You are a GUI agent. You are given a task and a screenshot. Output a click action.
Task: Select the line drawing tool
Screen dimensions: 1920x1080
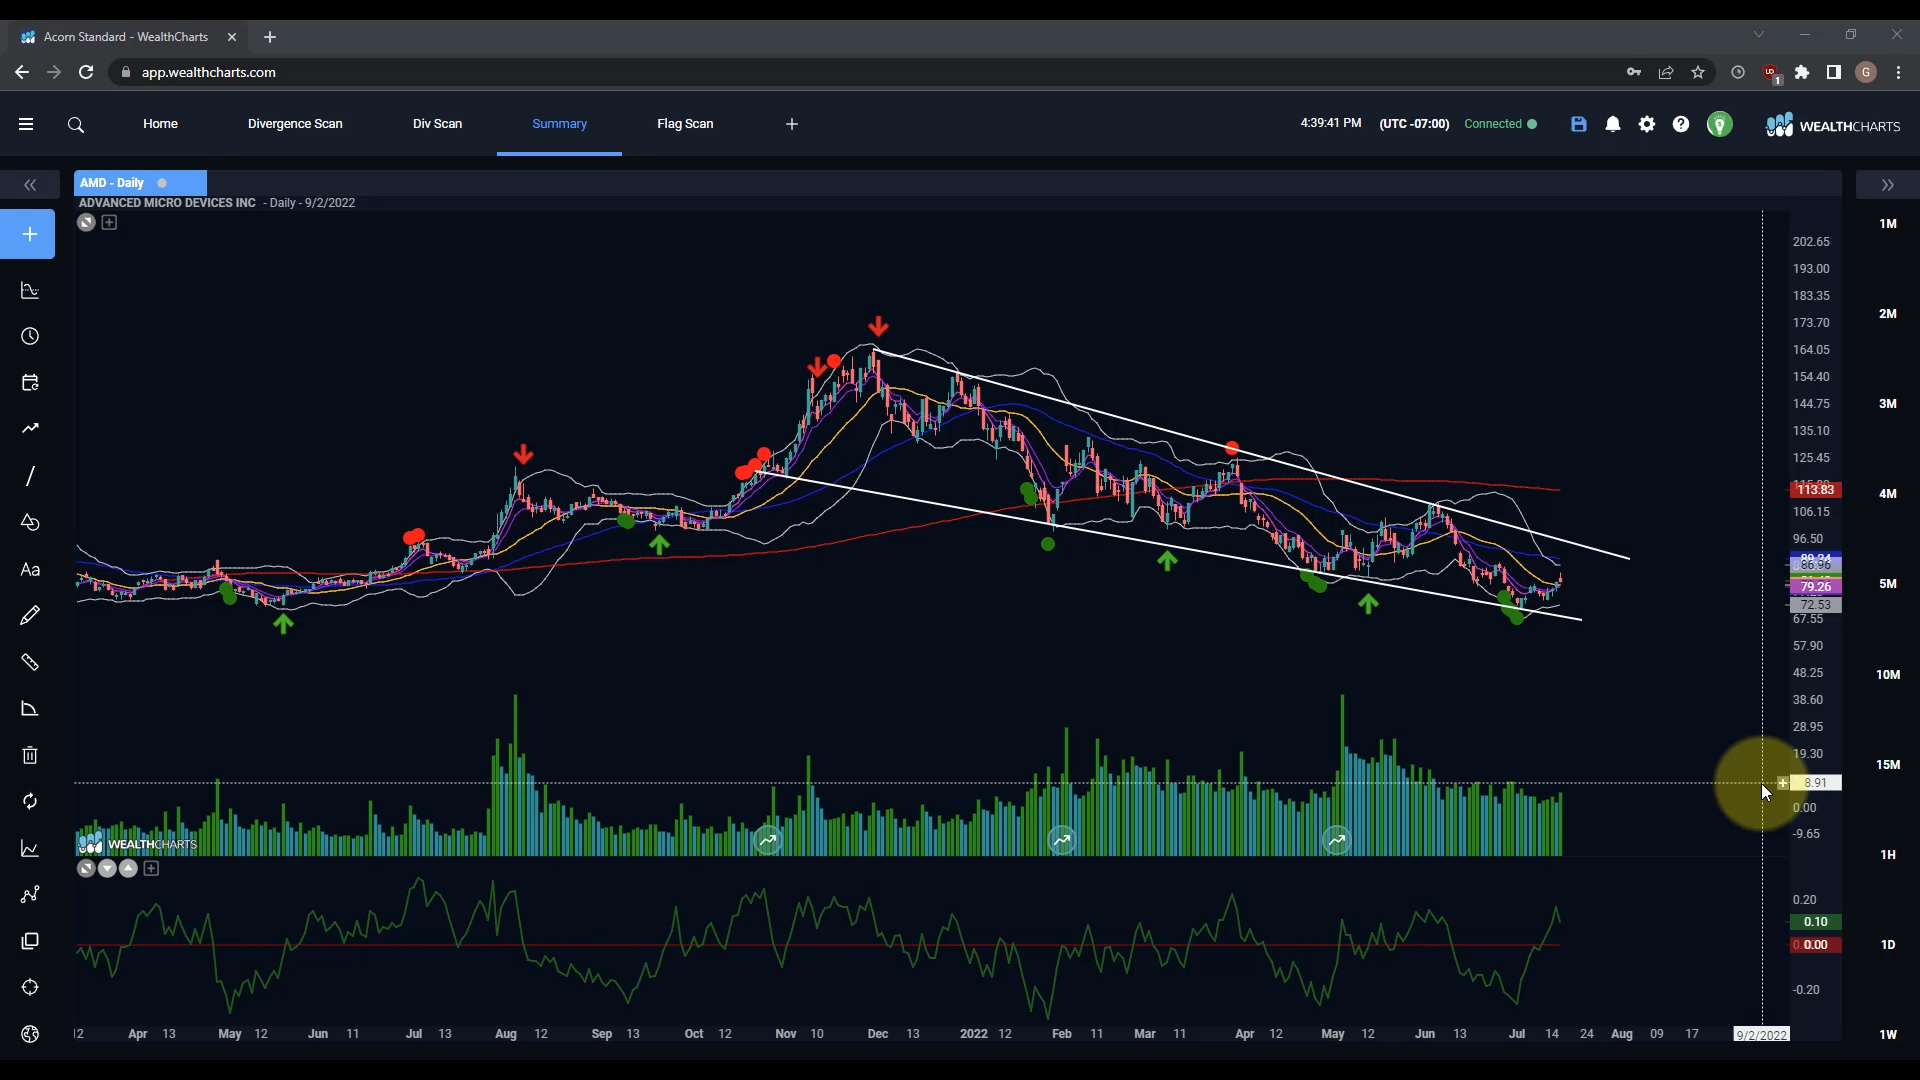click(x=30, y=476)
